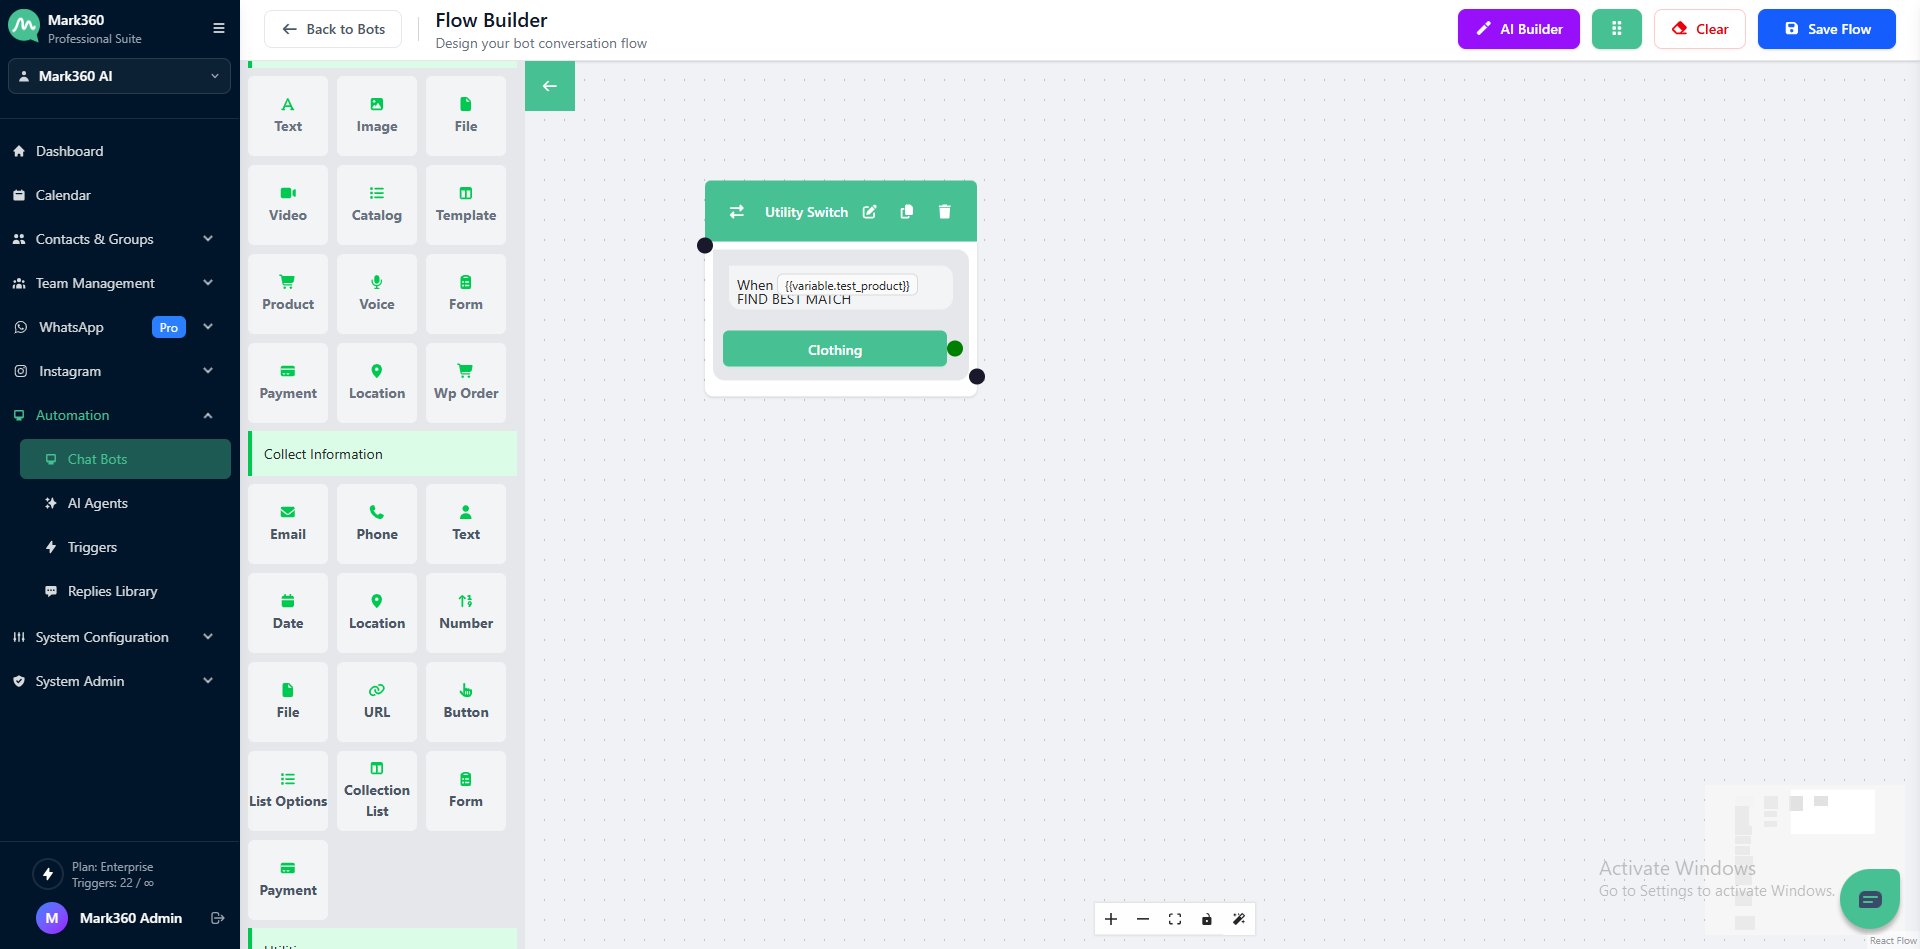The image size is (1920, 949).
Task: Open Triggers in the sidebar
Action: 92,547
